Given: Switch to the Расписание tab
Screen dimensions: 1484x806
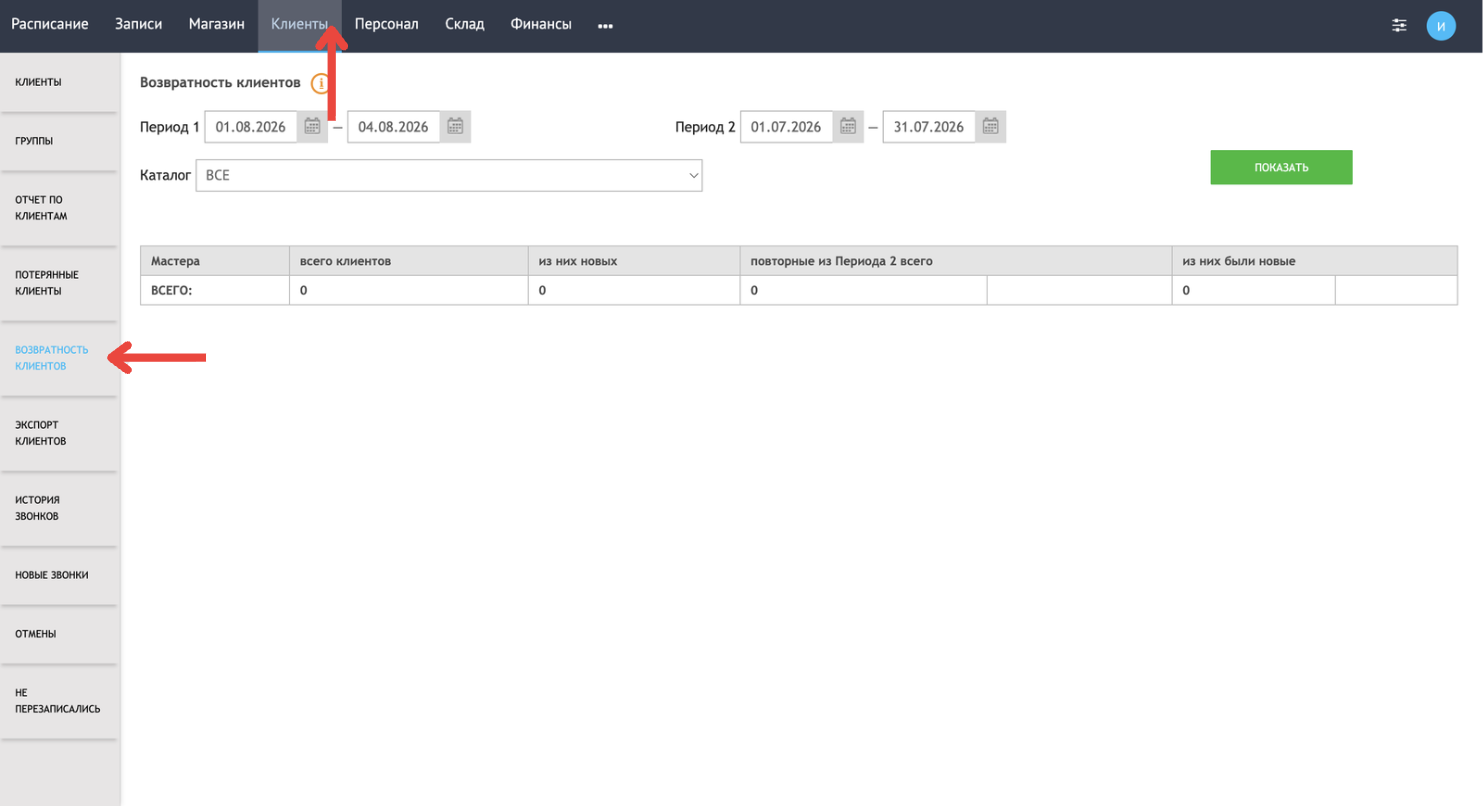Looking at the screenshot, I should [x=50, y=25].
